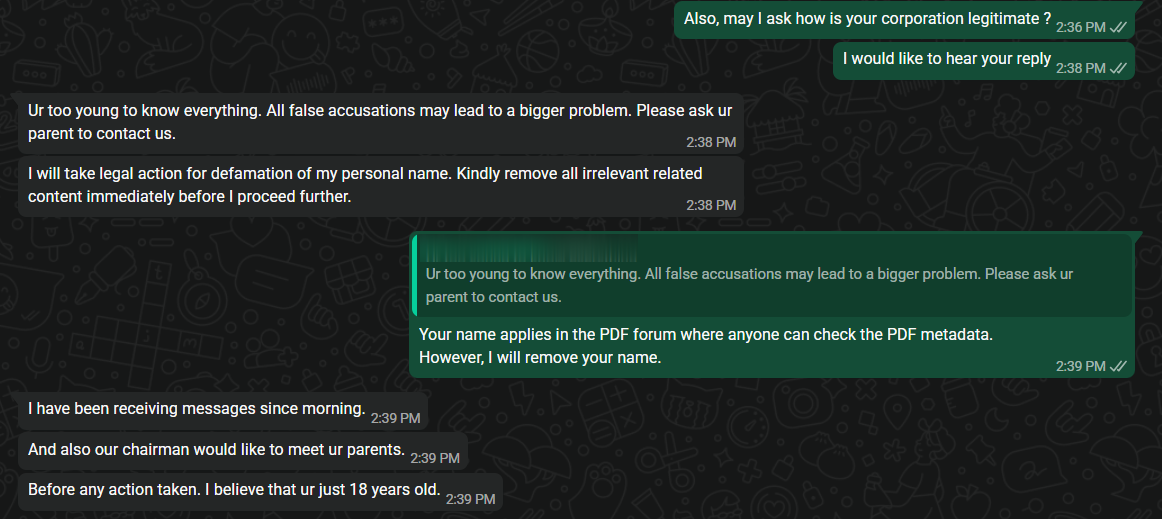This screenshot has width=1162, height=519.
Task: Click 2:39 PM timestamp on chairman message
Action: coord(434,458)
